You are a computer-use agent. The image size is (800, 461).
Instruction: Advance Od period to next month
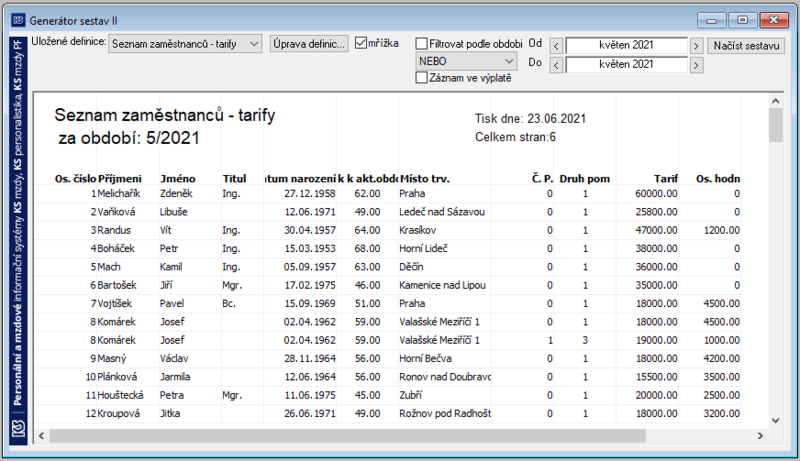696,46
